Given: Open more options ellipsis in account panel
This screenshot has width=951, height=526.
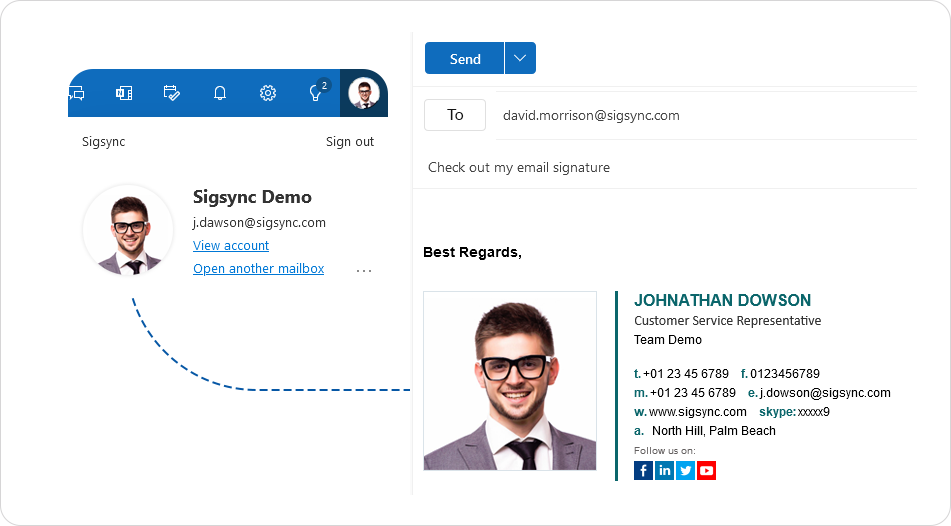Looking at the screenshot, I should pyautogui.click(x=364, y=270).
